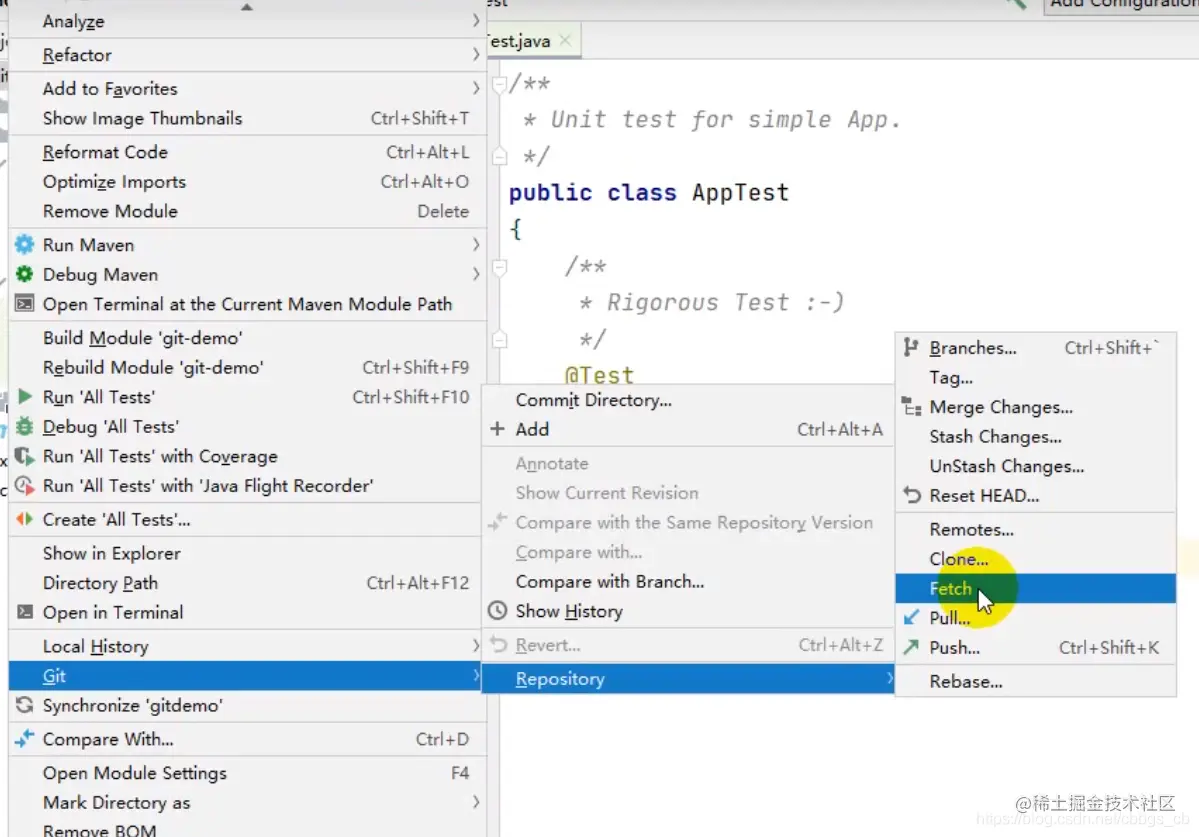Switch to the AppTest.java editor tab

click(x=520, y=41)
